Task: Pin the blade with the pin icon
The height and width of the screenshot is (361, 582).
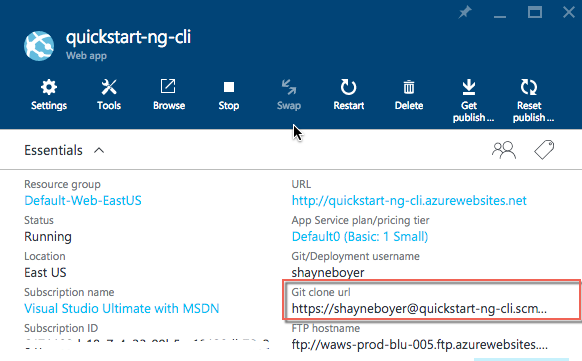Action: pyautogui.click(x=465, y=13)
